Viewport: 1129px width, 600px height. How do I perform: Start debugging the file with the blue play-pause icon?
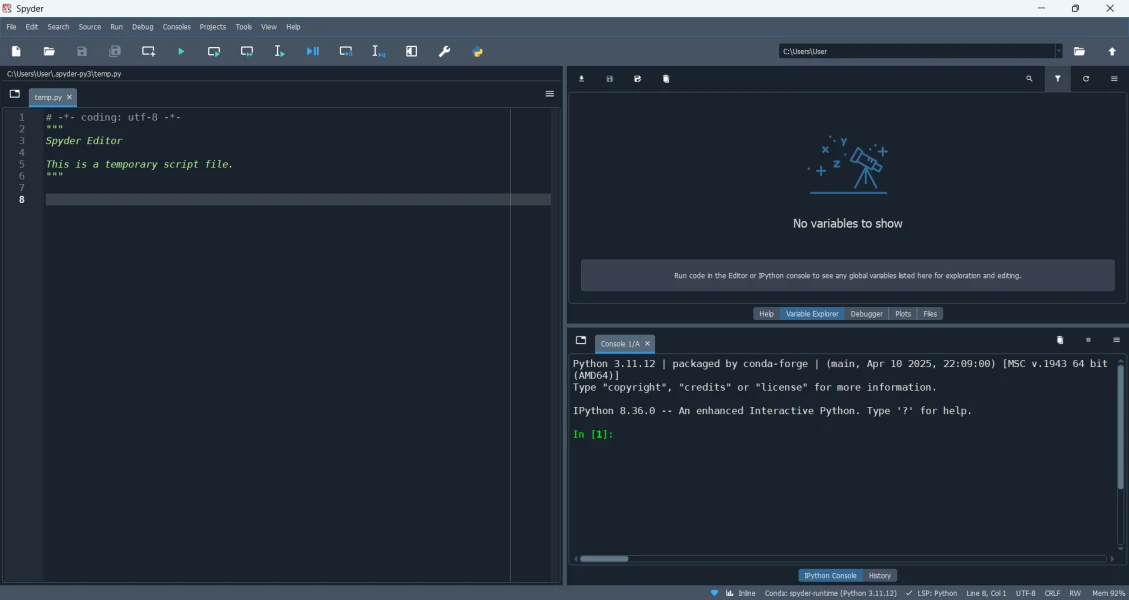pos(312,51)
